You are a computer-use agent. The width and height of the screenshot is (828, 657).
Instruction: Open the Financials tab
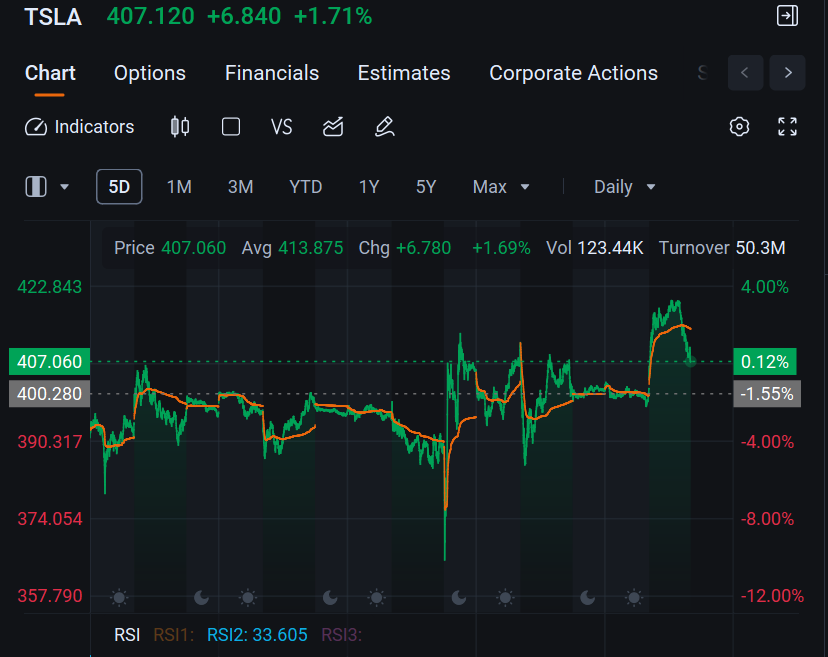(272, 73)
